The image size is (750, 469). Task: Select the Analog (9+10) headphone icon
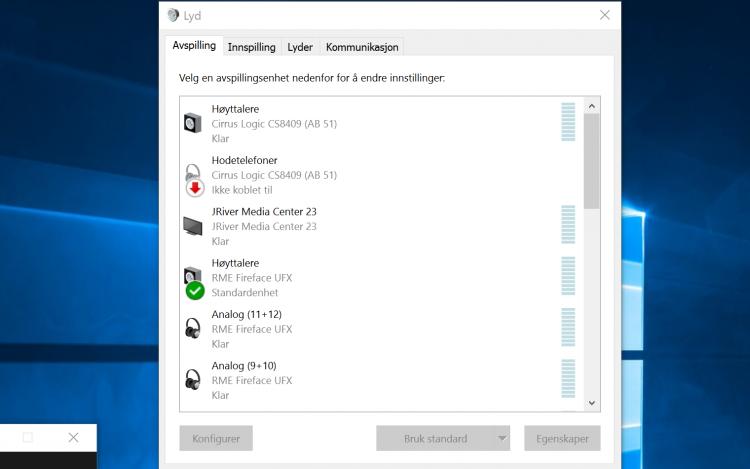pos(193,380)
